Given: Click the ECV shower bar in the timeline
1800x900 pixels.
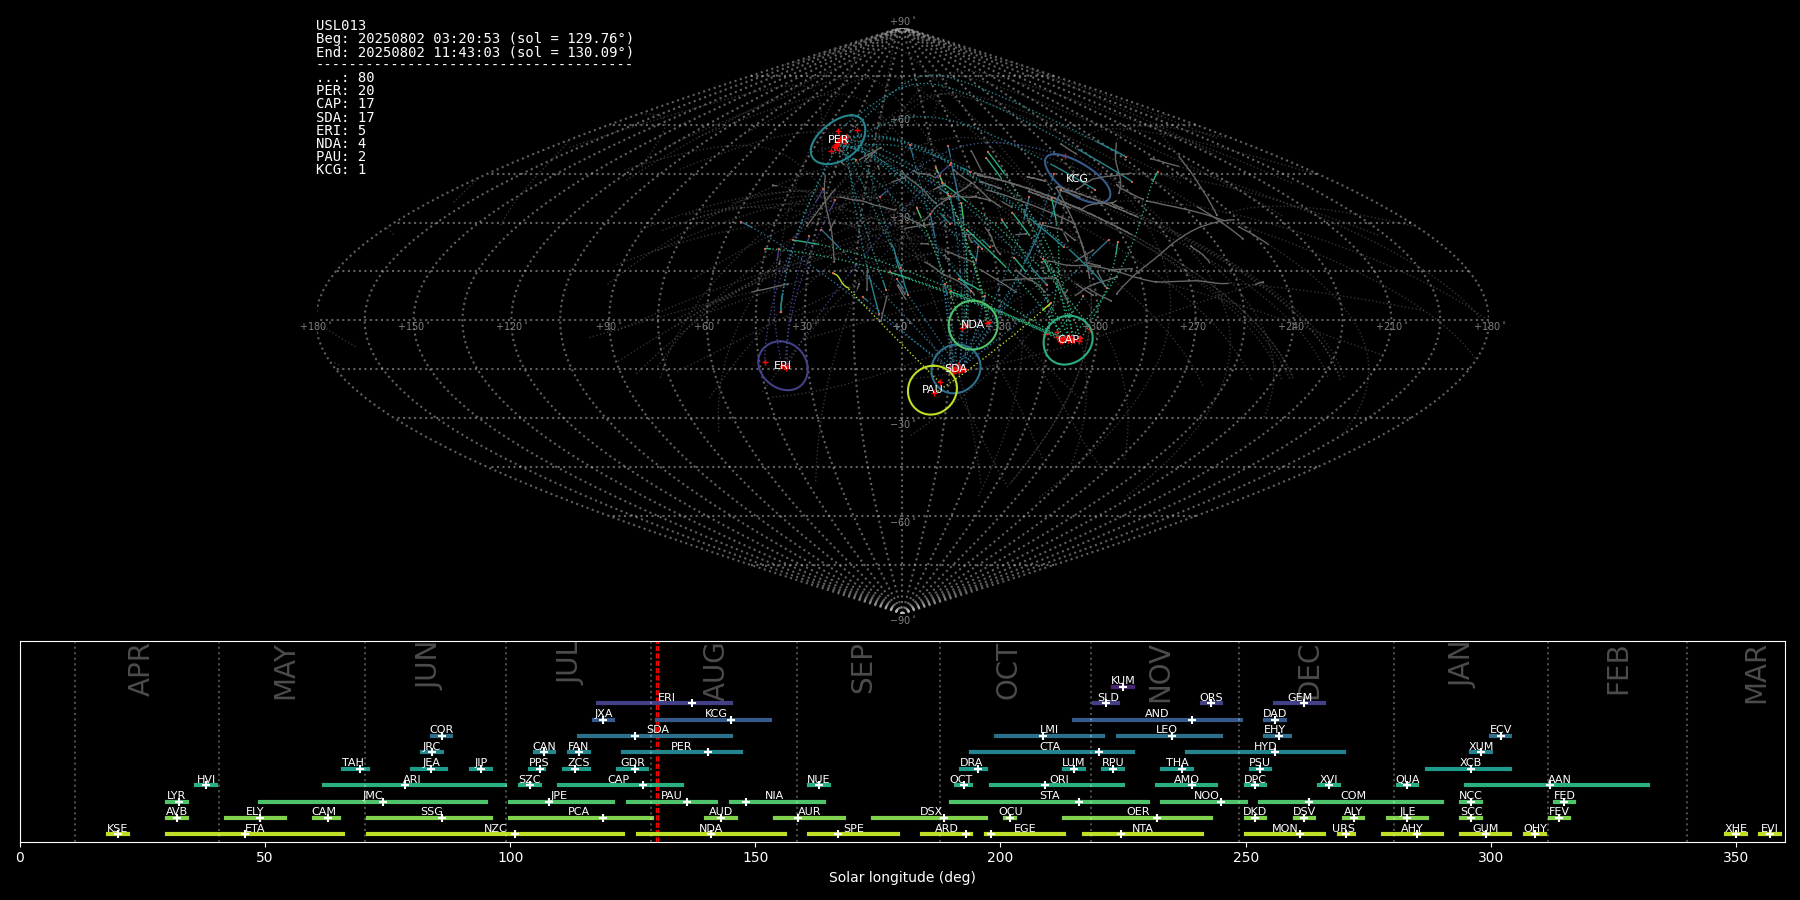Looking at the screenshot, I should click(x=1500, y=736).
